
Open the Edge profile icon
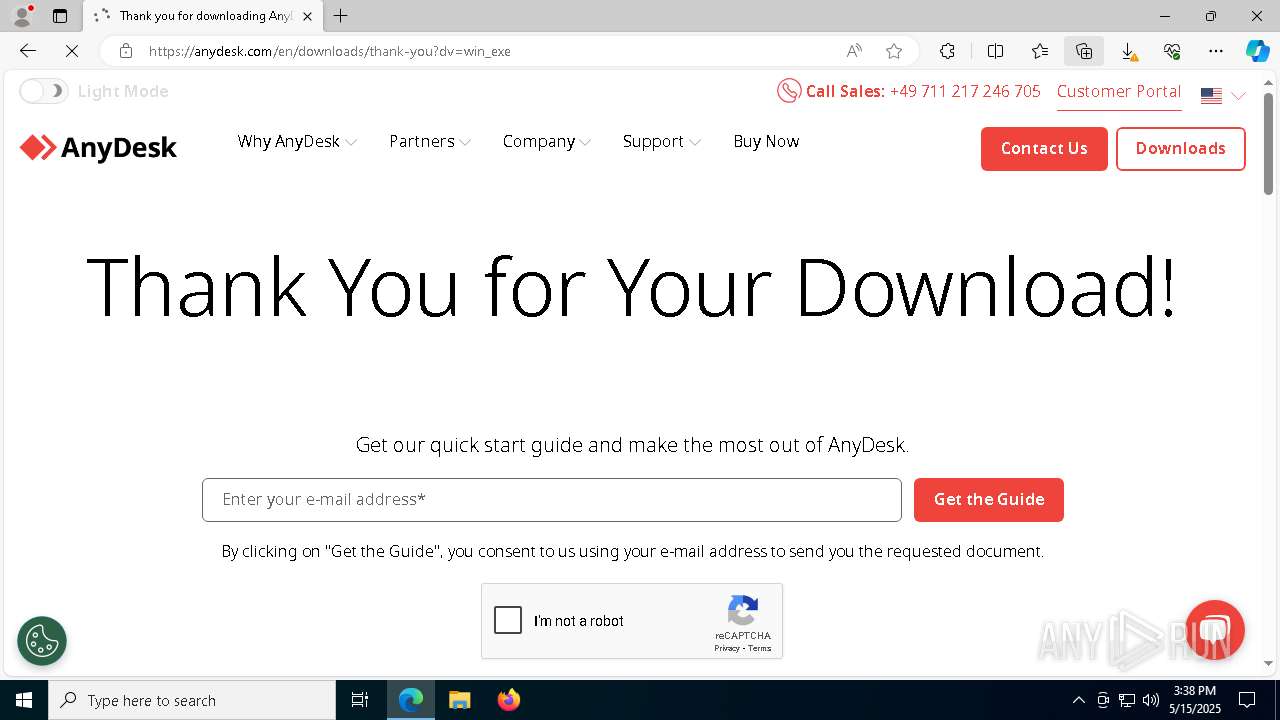22,16
